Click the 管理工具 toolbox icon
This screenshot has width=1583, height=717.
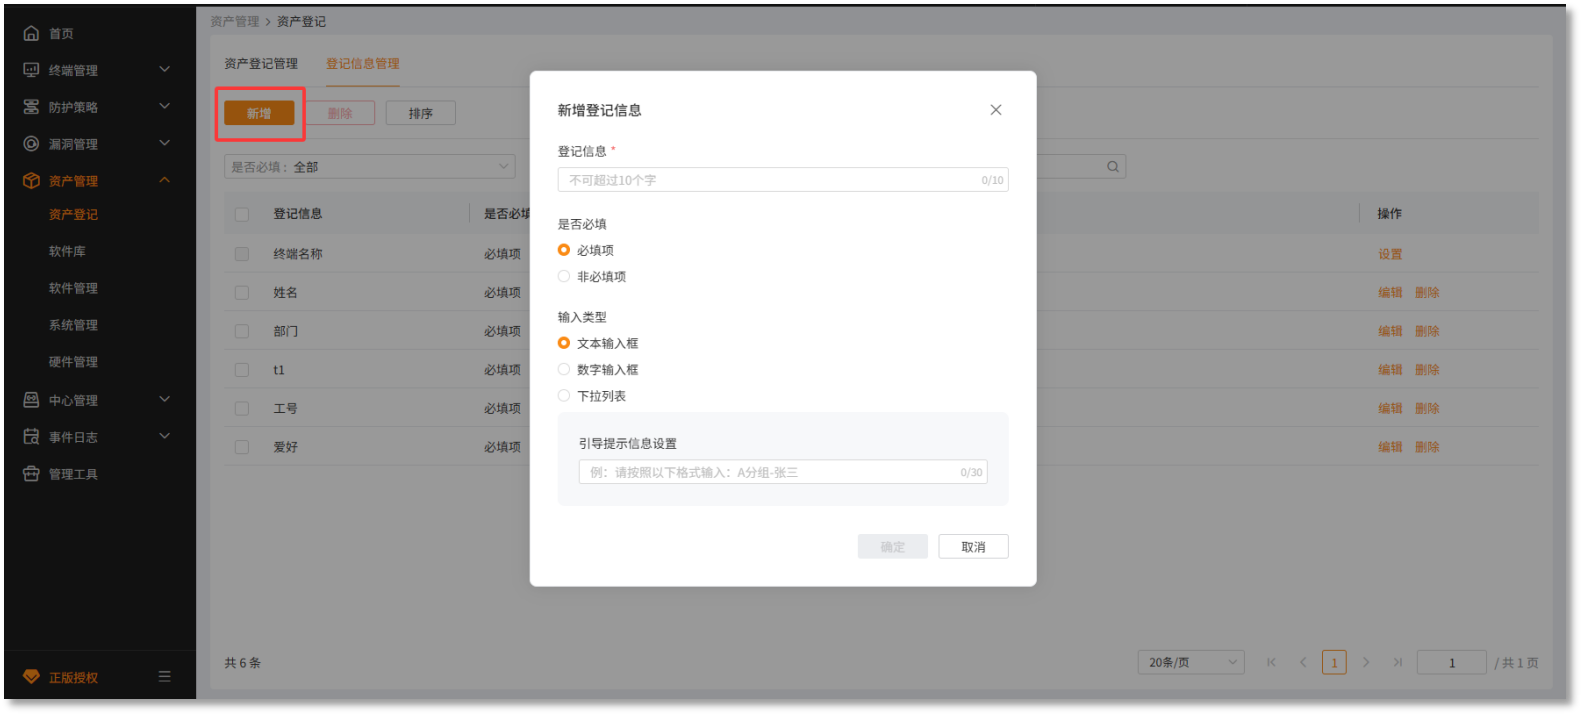pyautogui.click(x=31, y=474)
